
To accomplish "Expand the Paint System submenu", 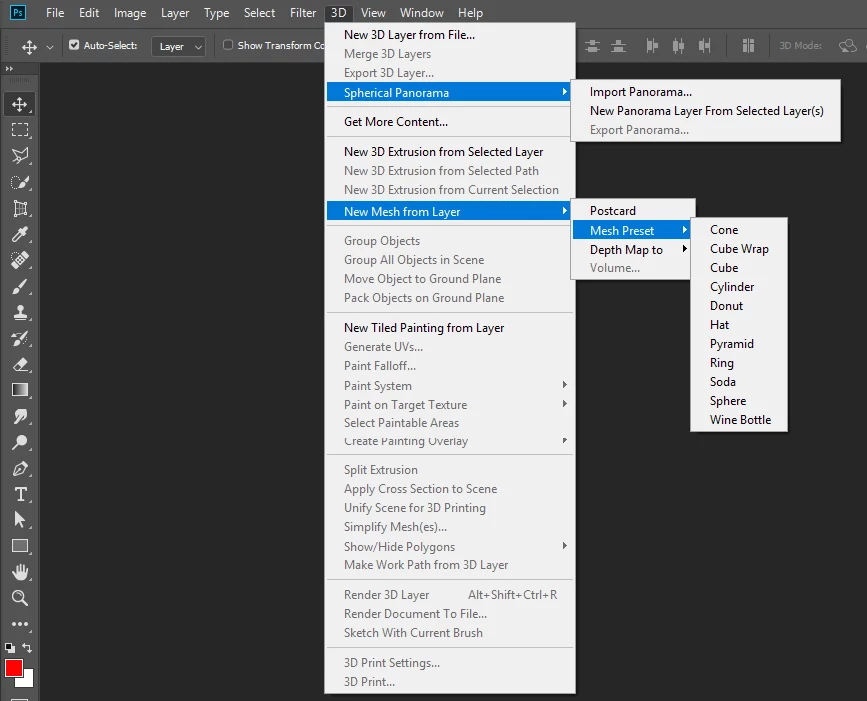I will [x=448, y=386].
